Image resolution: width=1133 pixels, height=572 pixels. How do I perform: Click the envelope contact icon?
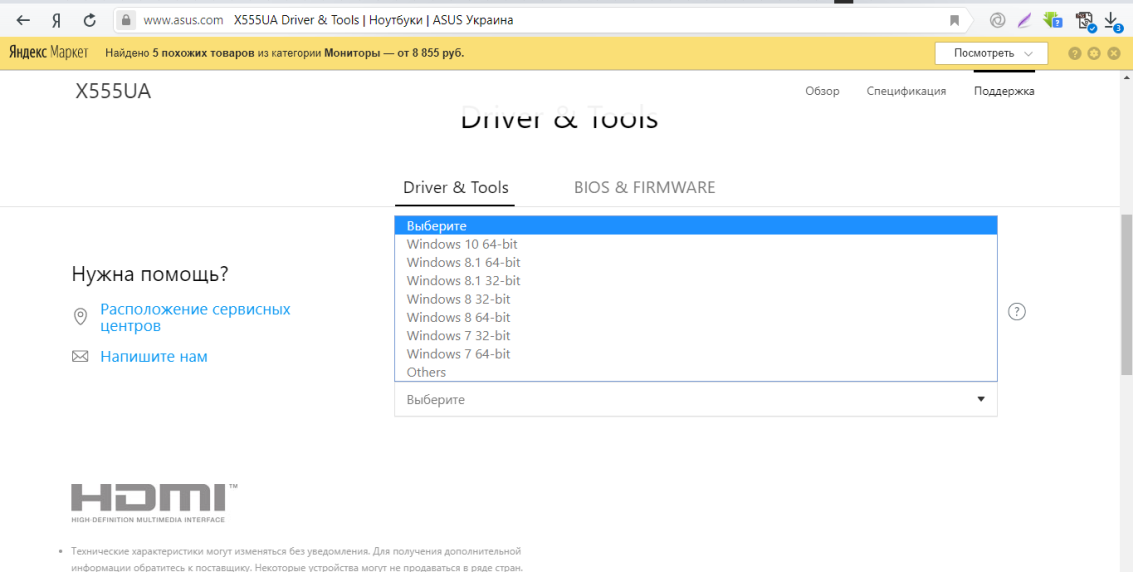pos(80,357)
